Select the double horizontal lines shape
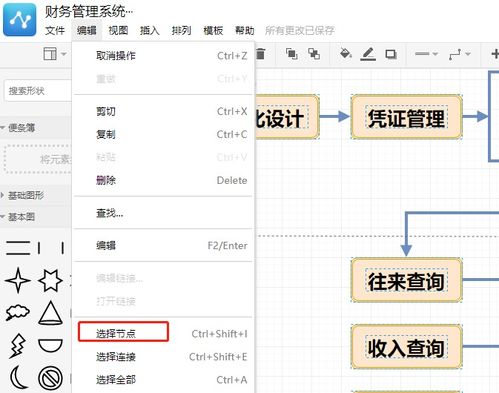The width and height of the screenshot is (499, 393). click(x=18, y=248)
